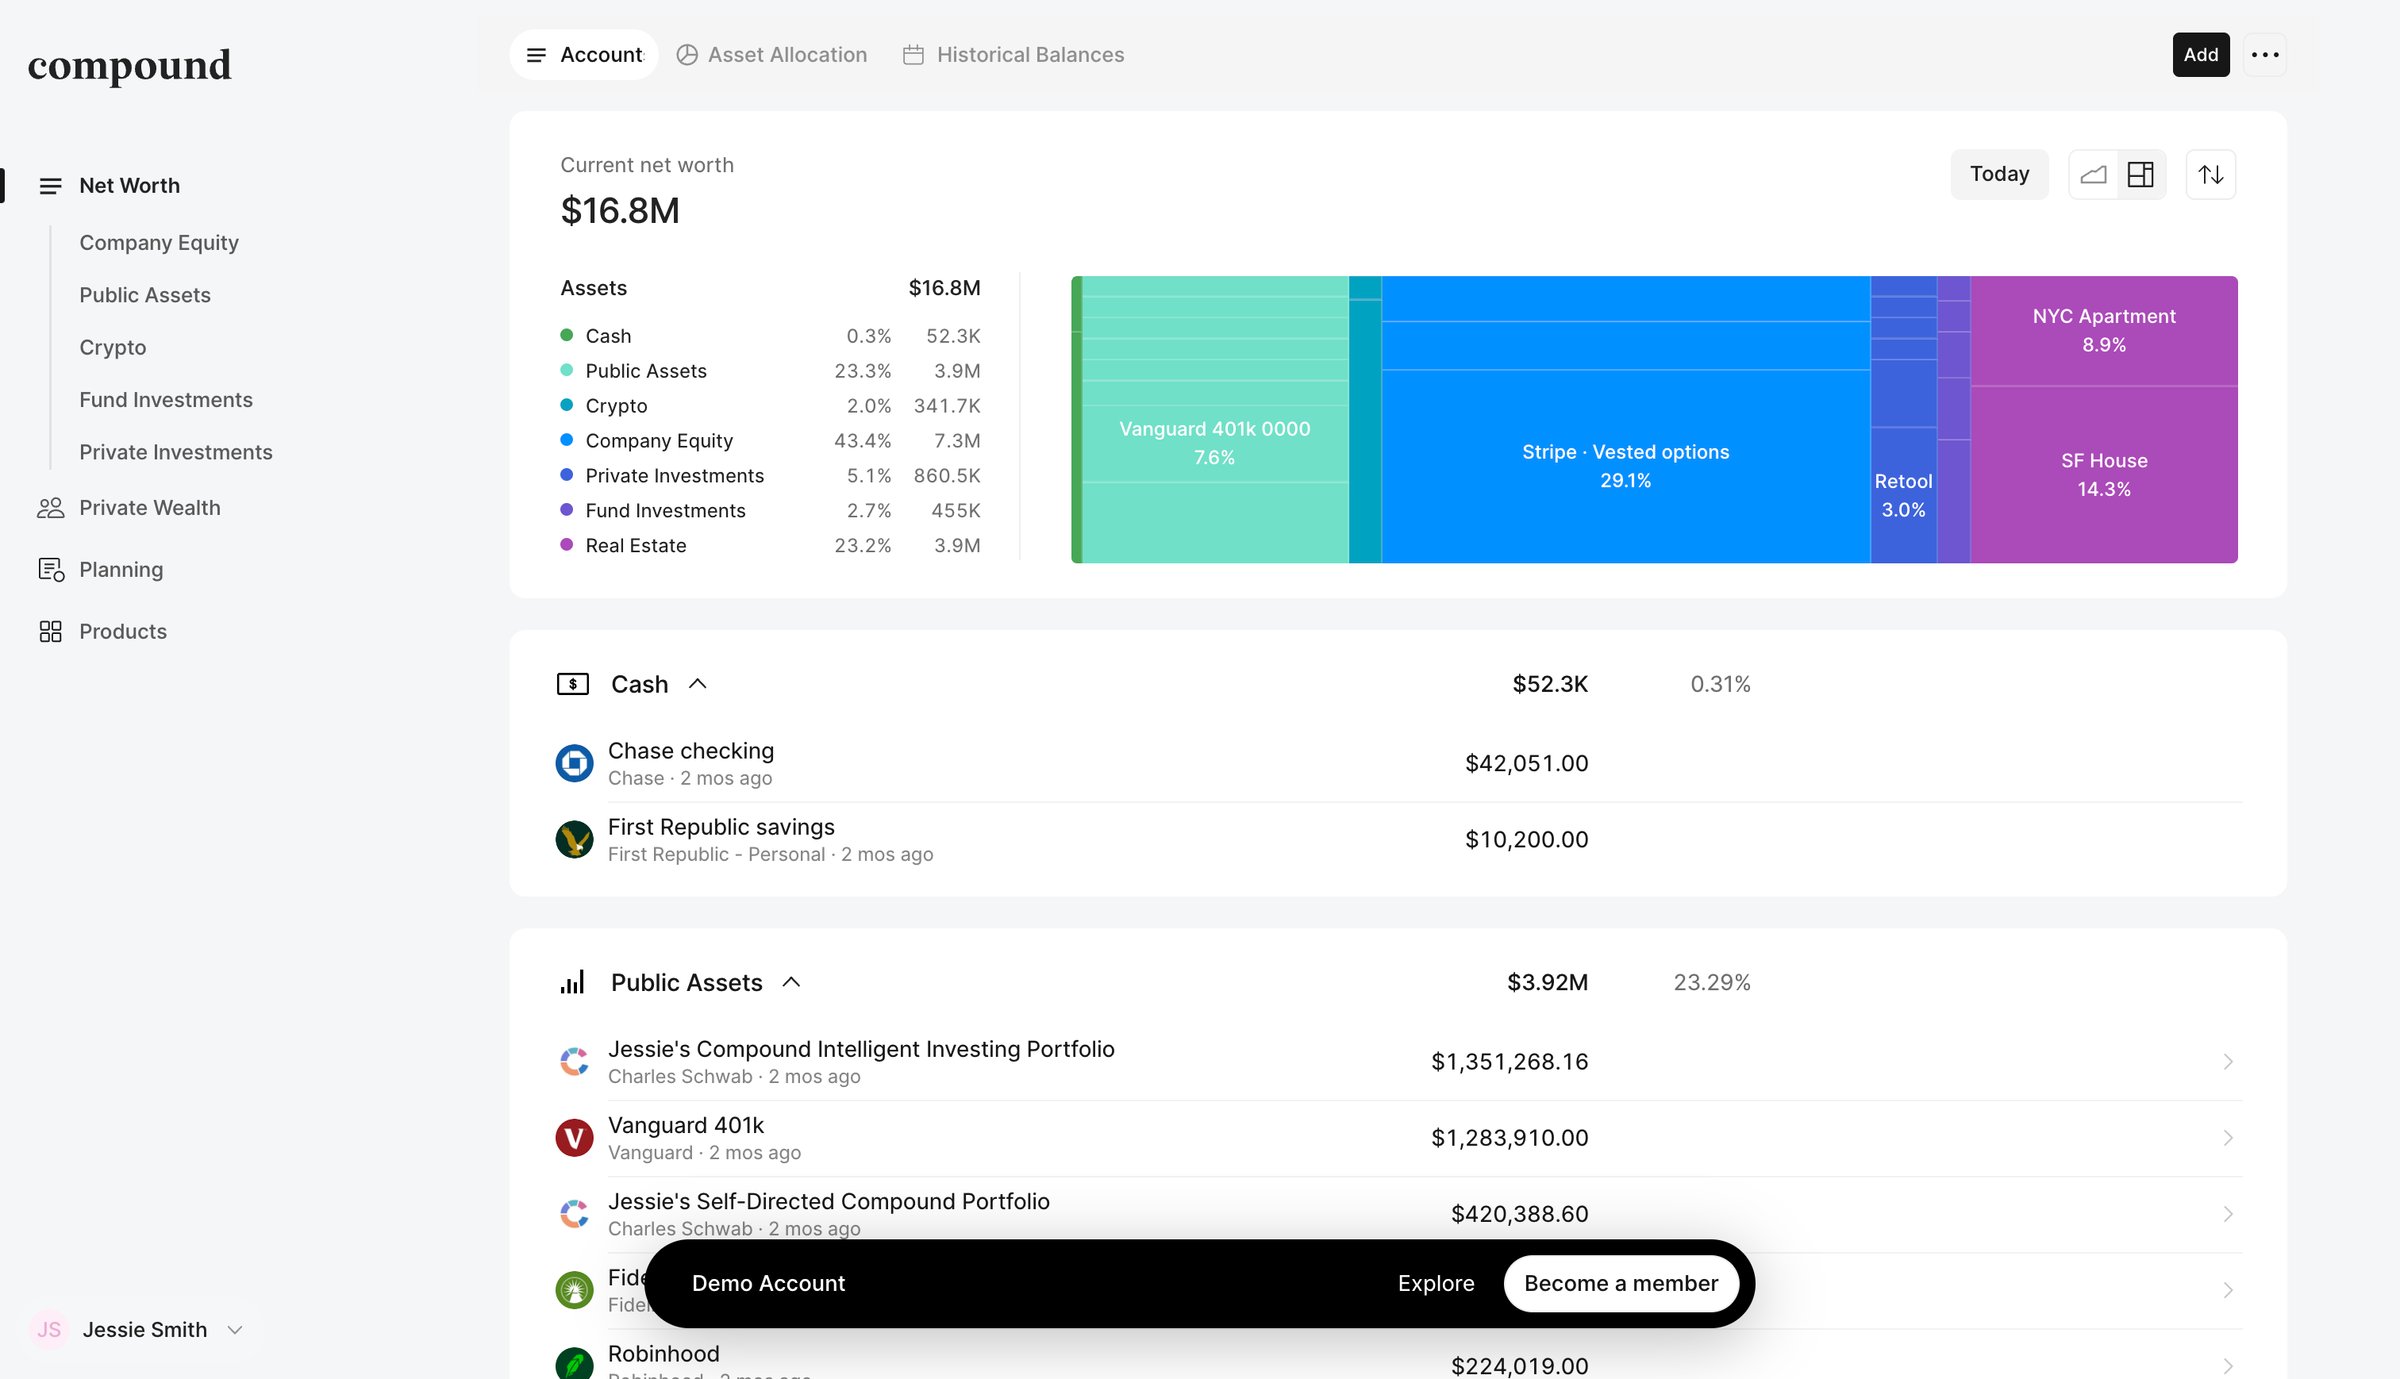The height and width of the screenshot is (1379, 2400).
Task: Open Public Assets in the sidebar
Action: pos(145,295)
